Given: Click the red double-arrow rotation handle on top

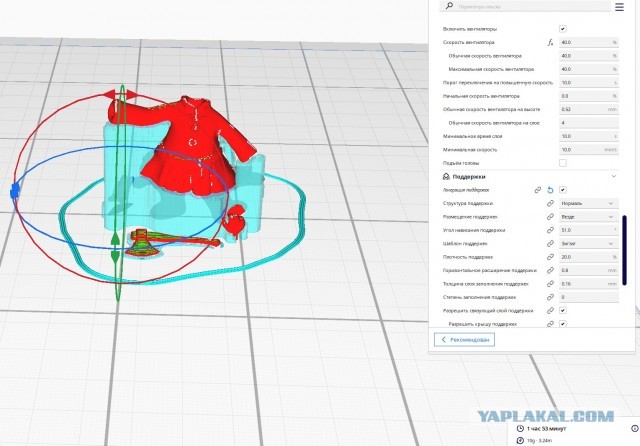Looking at the screenshot, I should click(121, 95).
